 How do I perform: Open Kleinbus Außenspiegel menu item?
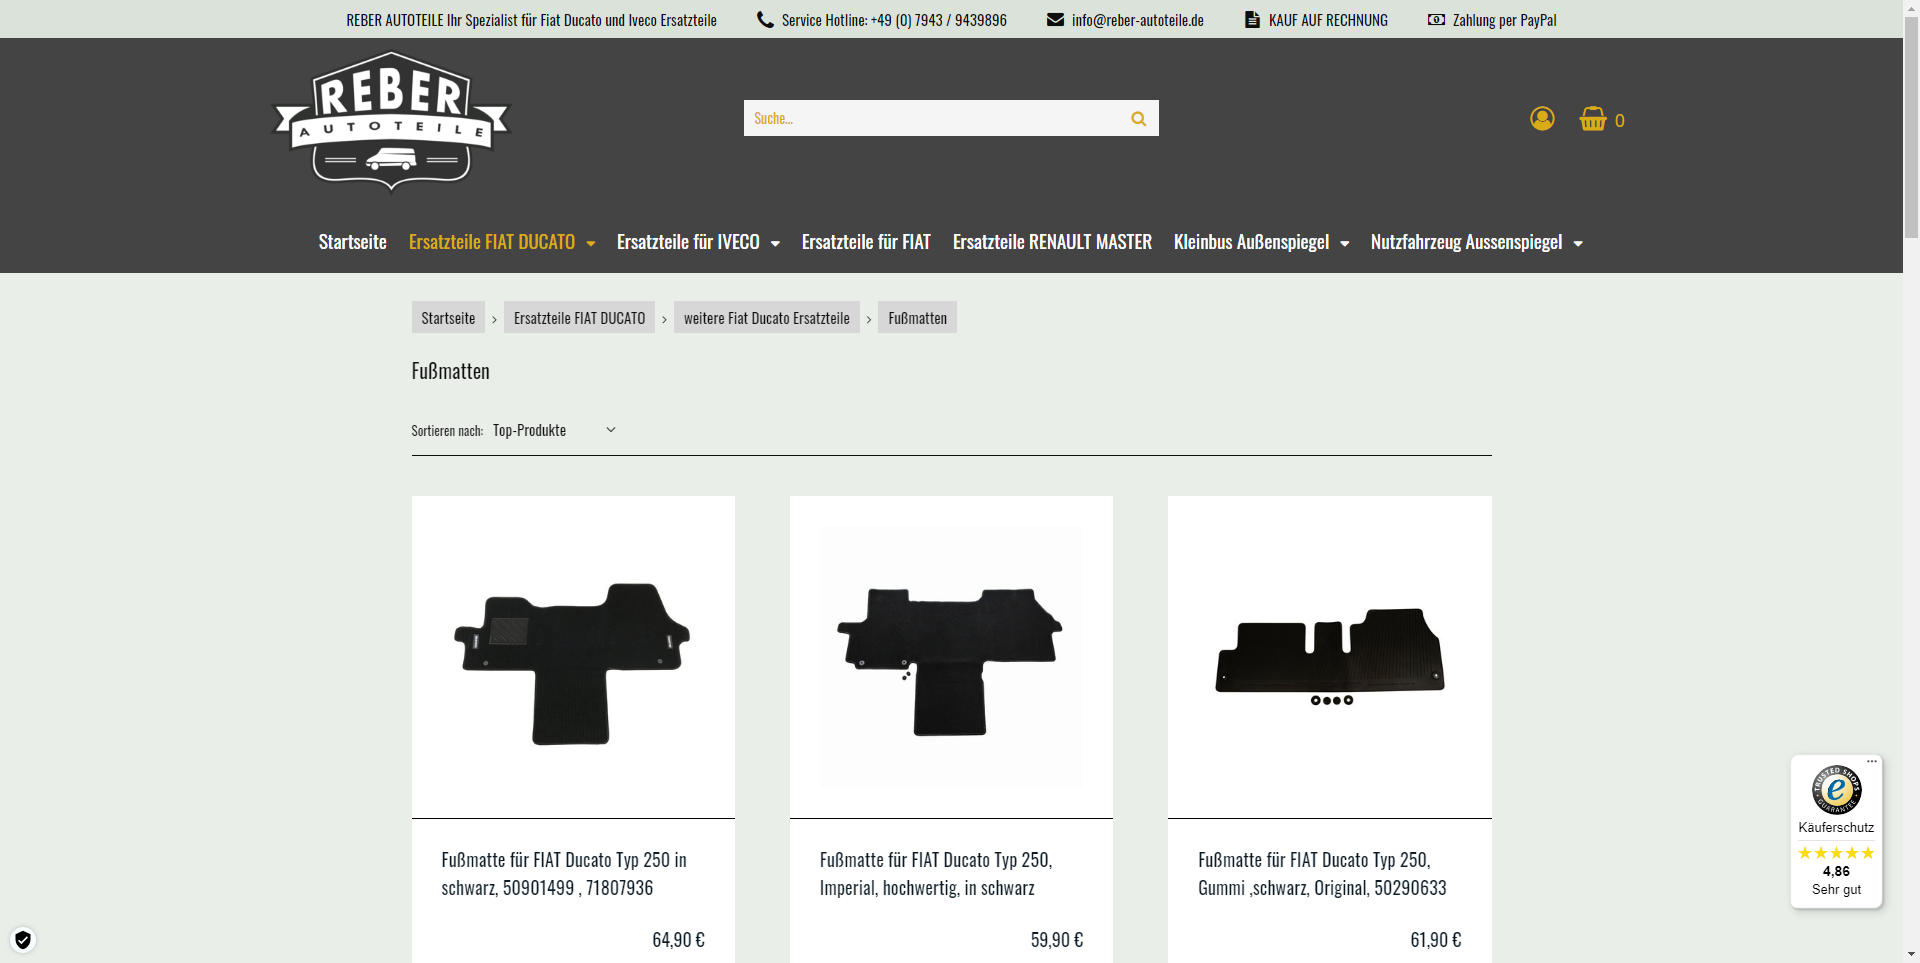click(x=1251, y=242)
